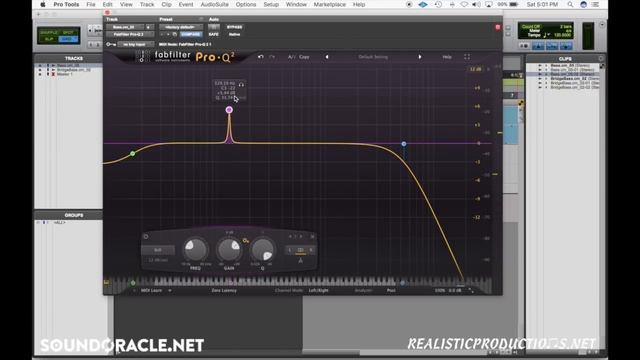This screenshot has height=360, width=640.
Task: Click the red target icon in plug-in header
Action: (498, 27)
